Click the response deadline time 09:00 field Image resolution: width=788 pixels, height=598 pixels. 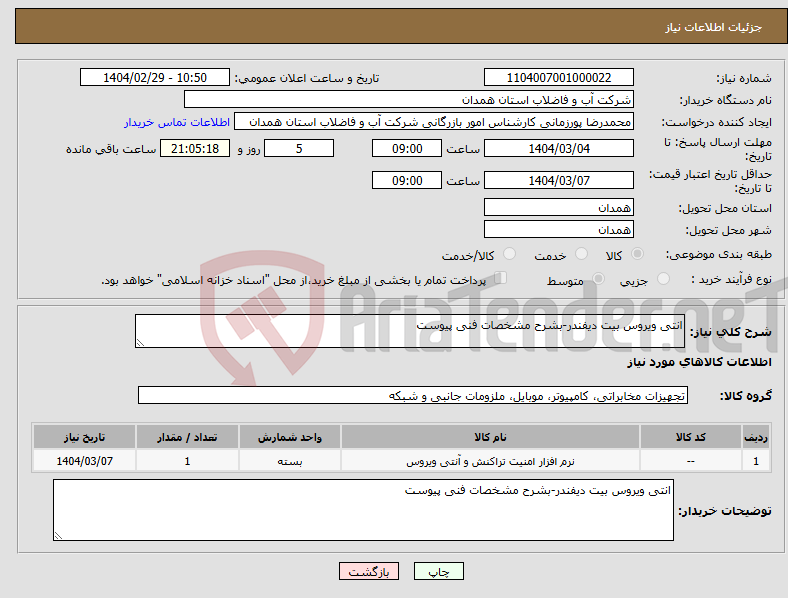[407, 148]
